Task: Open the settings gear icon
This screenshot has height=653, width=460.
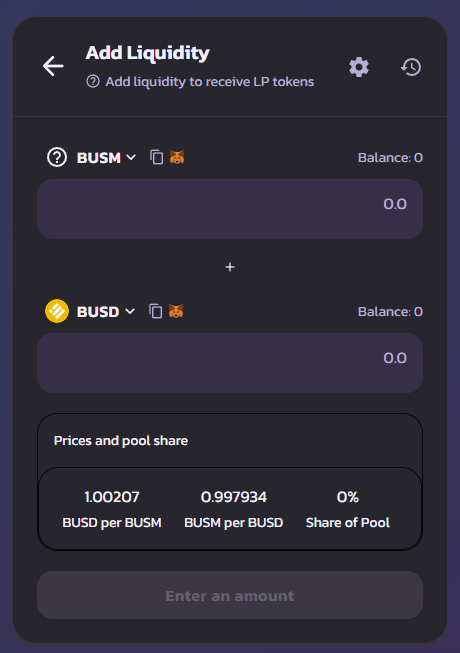Action: click(359, 67)
